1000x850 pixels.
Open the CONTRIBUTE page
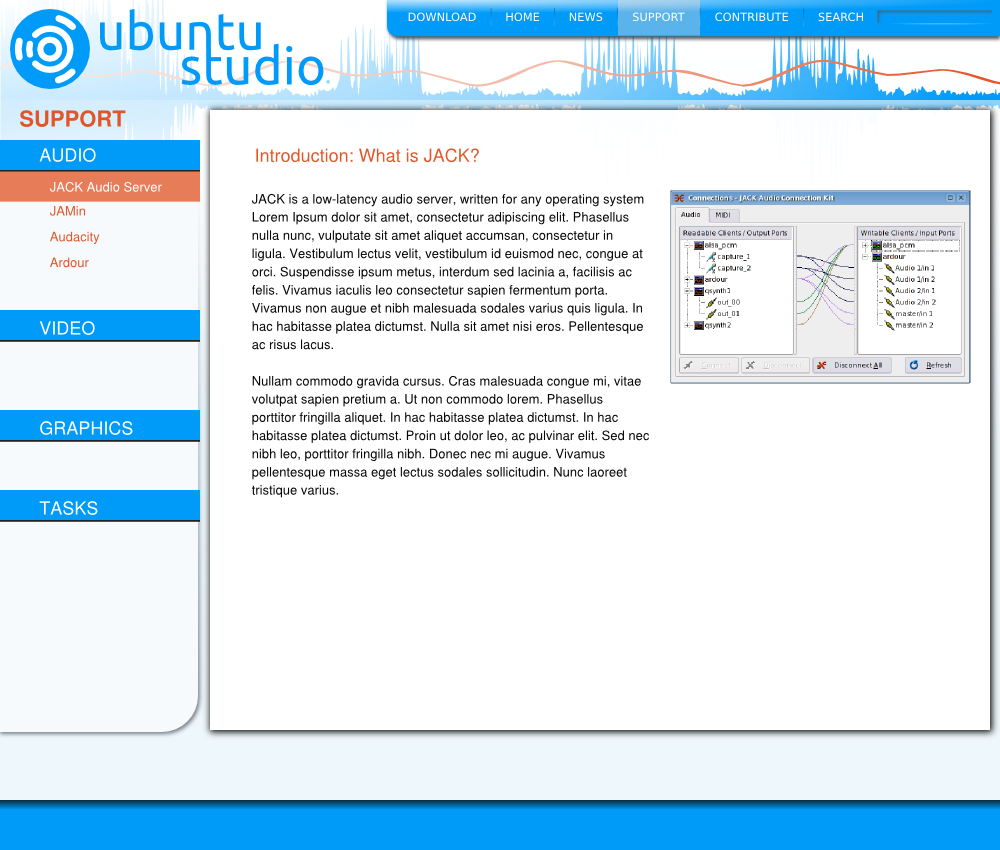(x=751, y=17)
